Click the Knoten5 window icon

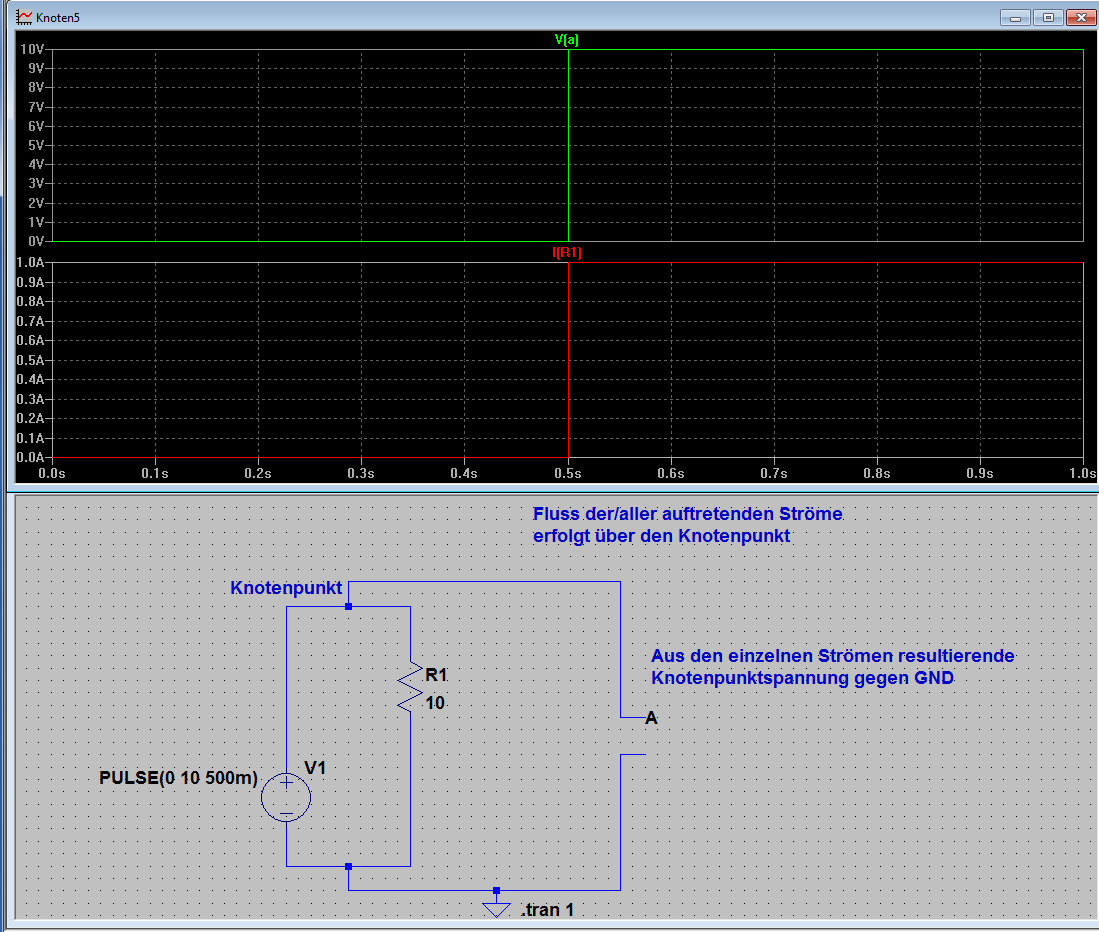(x=24, y=17)
